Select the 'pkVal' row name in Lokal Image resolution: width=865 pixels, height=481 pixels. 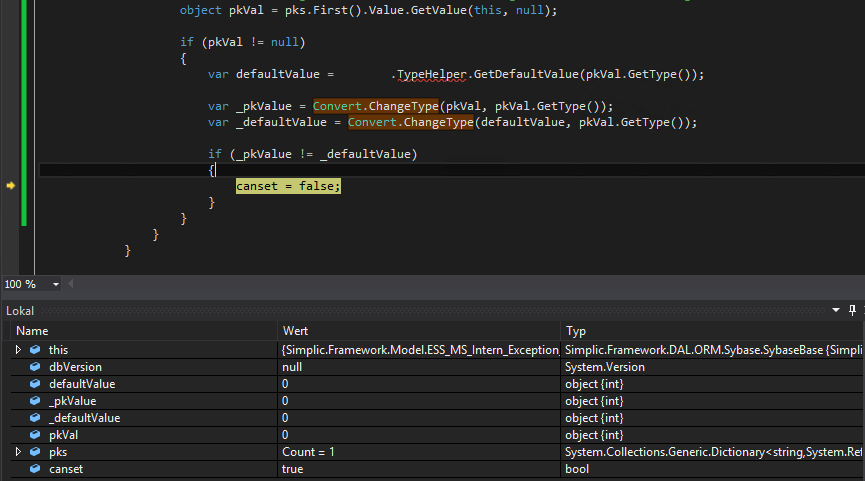point(63,435)
